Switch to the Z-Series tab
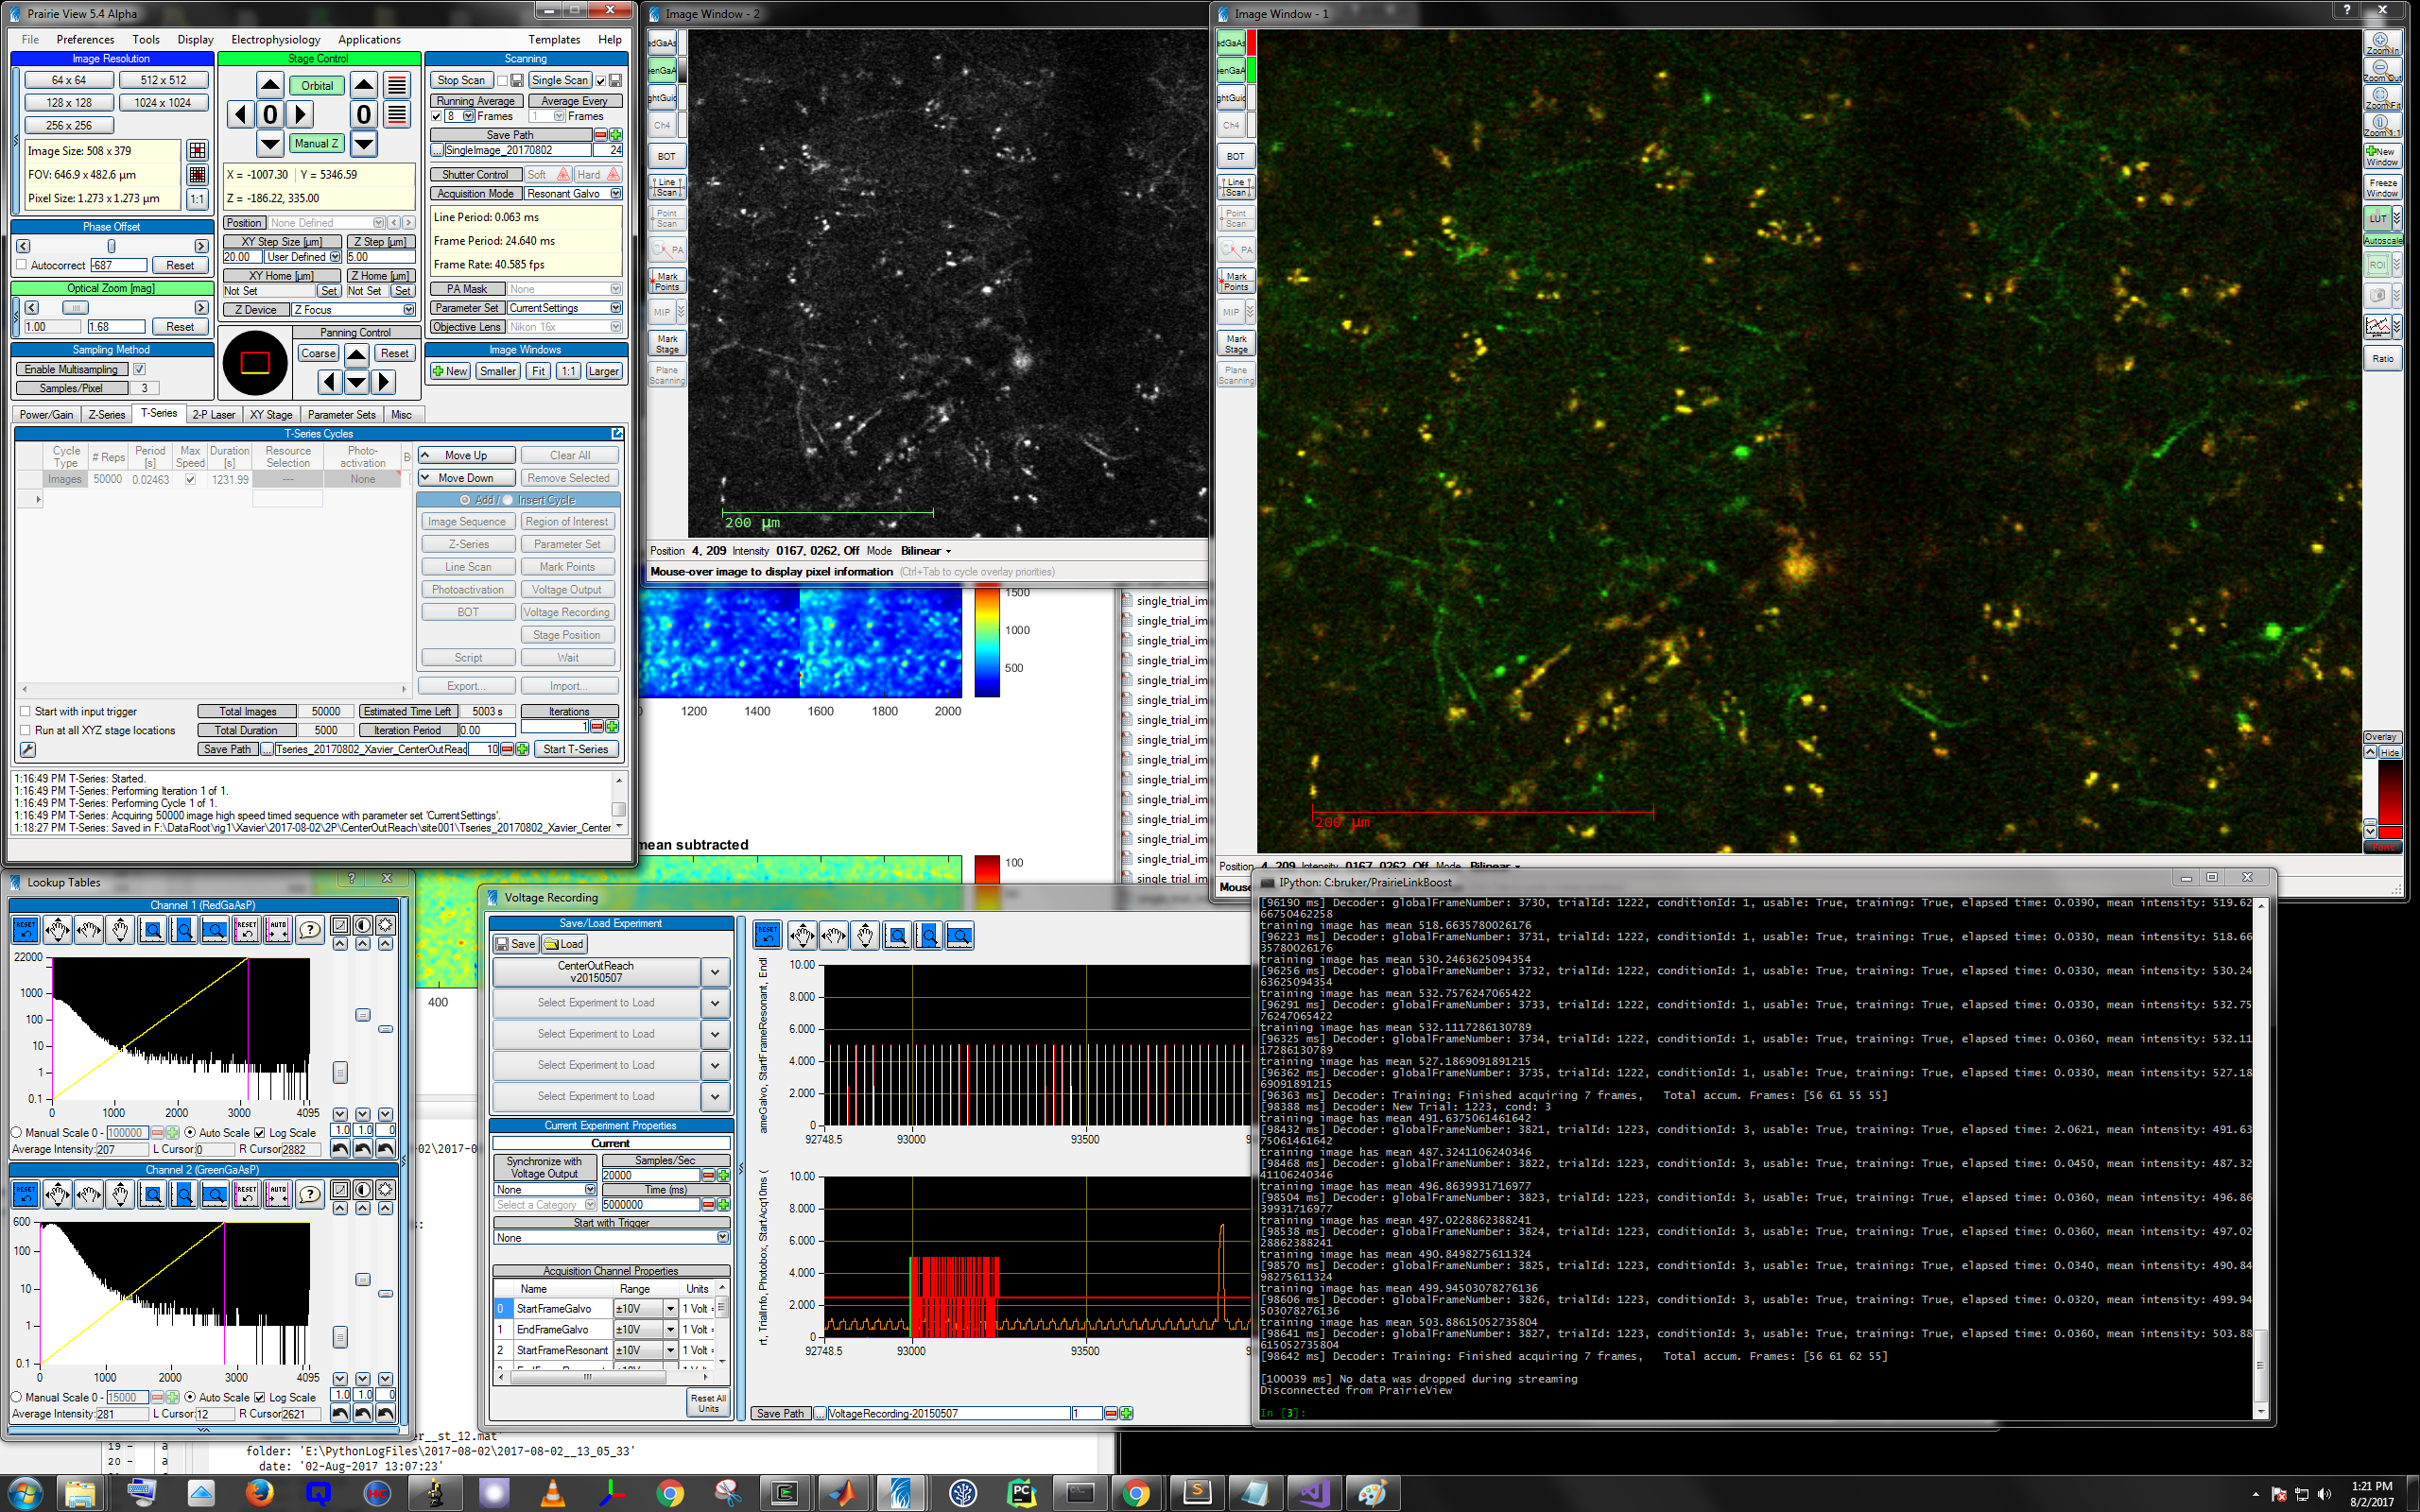Viewport: 2420px width, 1512px height. [107, 415]
